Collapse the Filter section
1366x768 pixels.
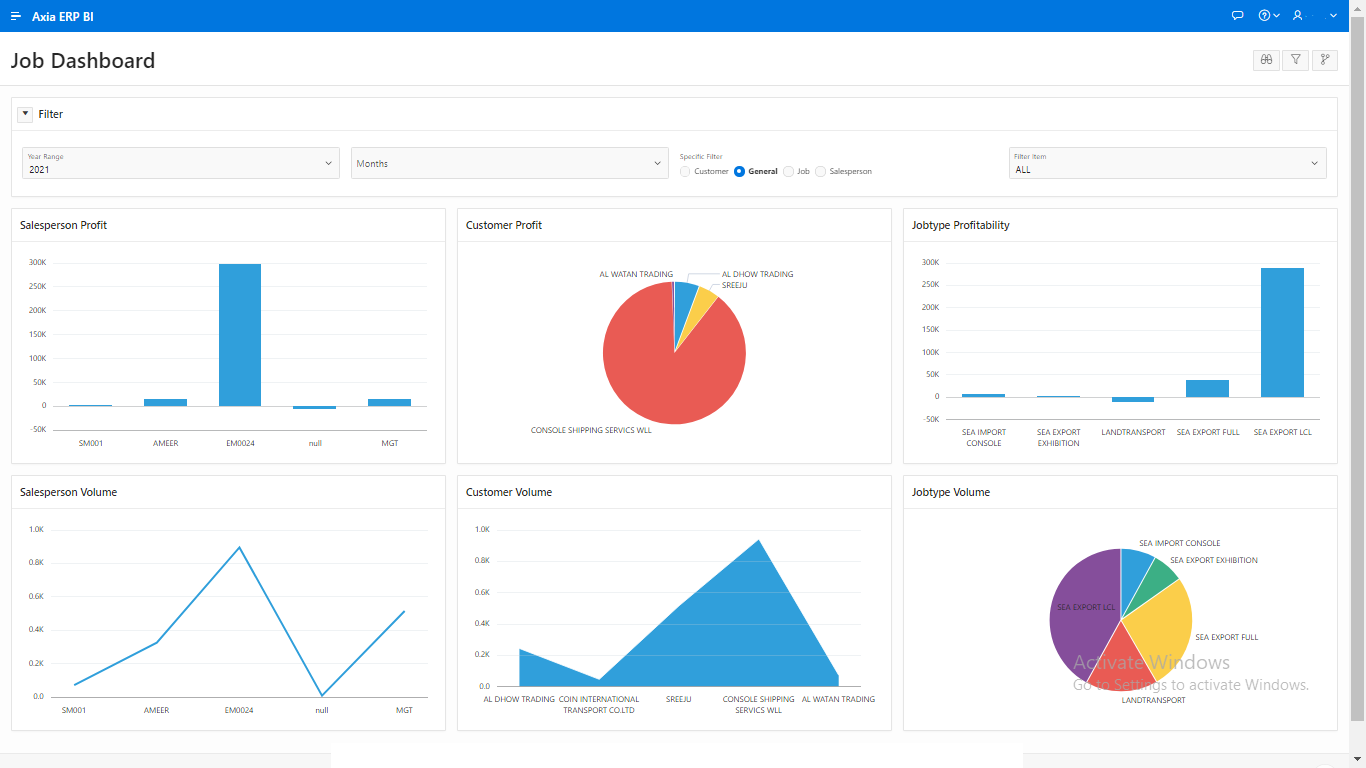pyautogui.click(x=24, y=113)
